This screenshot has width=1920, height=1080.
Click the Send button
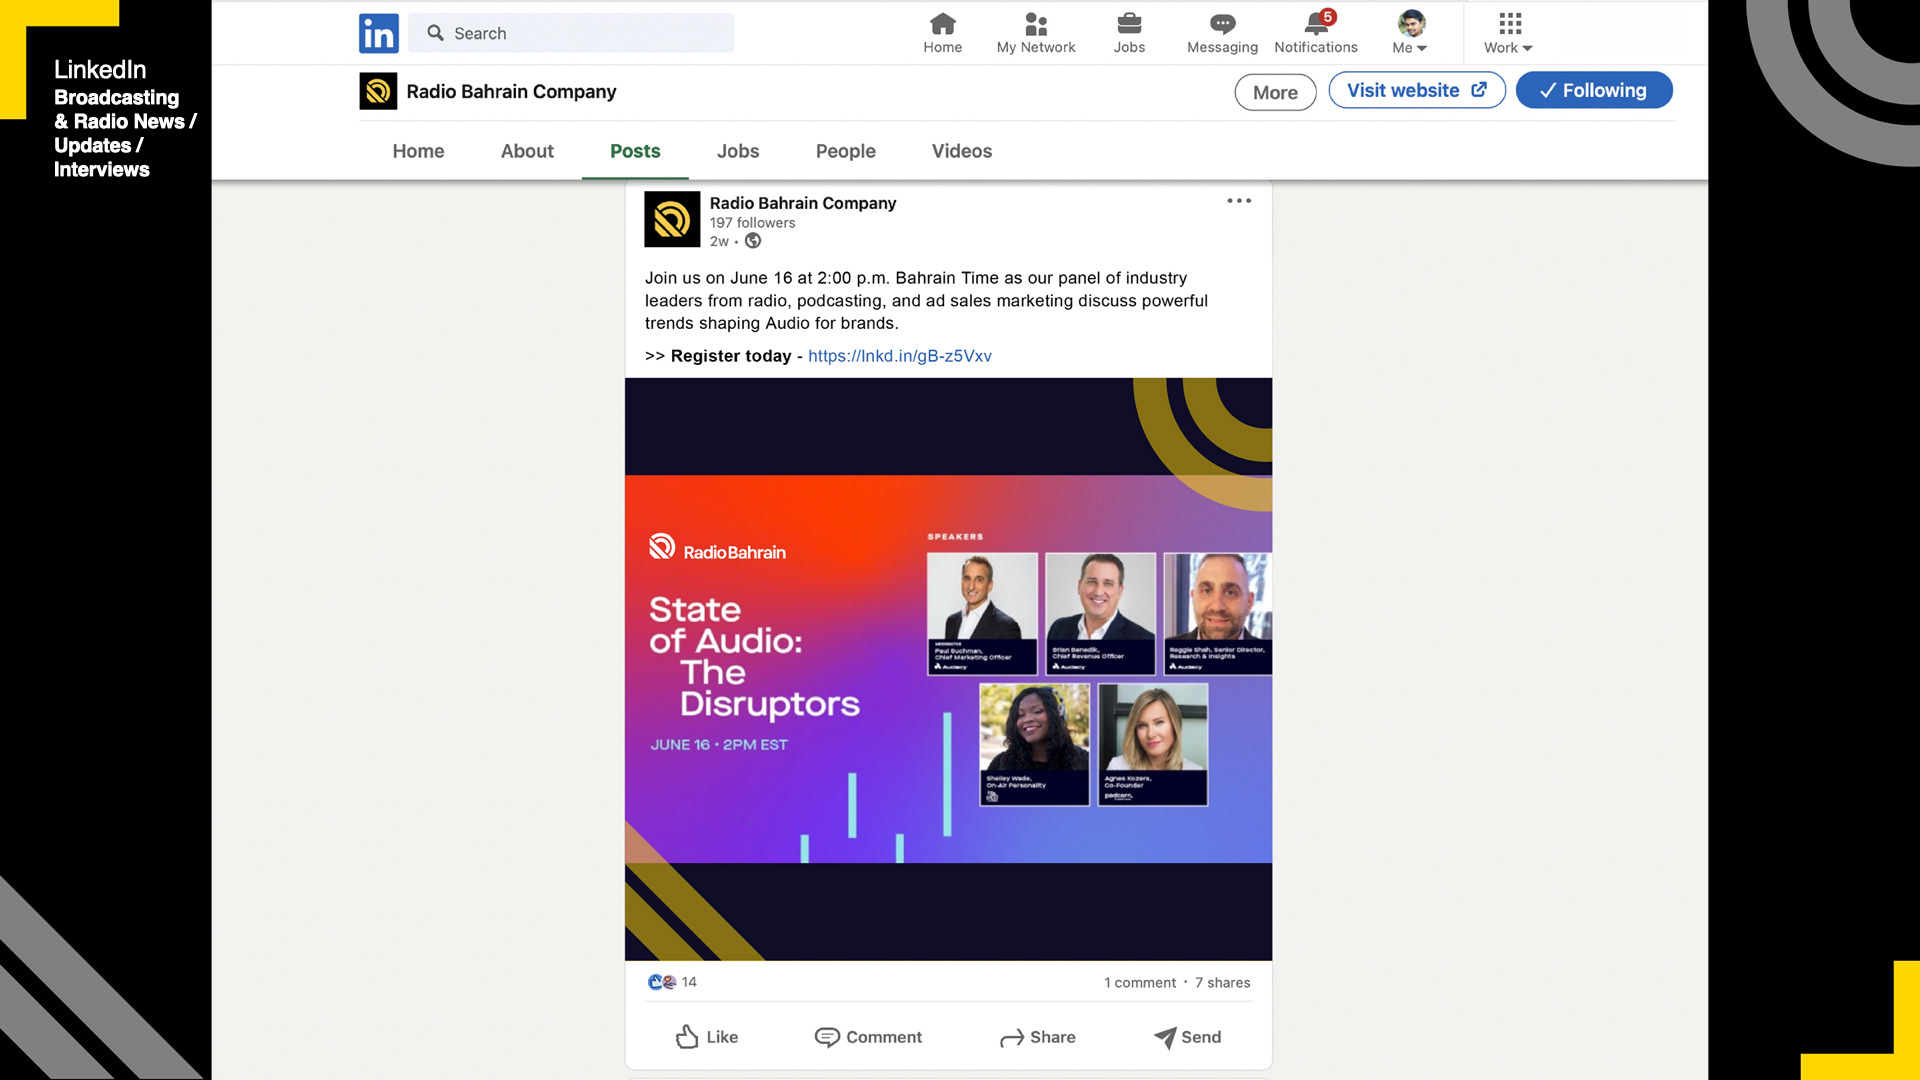point(1187,1037)
